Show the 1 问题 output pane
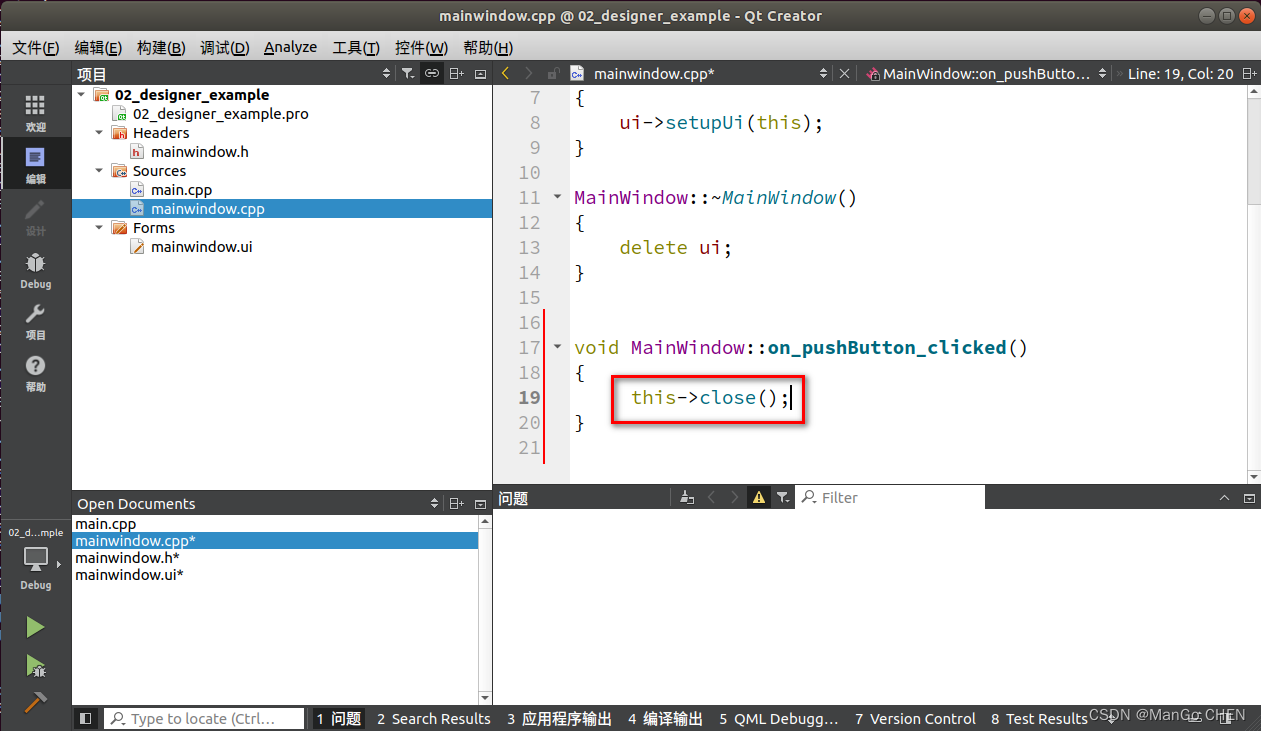The image size is (1261, 731). (338, 718)
